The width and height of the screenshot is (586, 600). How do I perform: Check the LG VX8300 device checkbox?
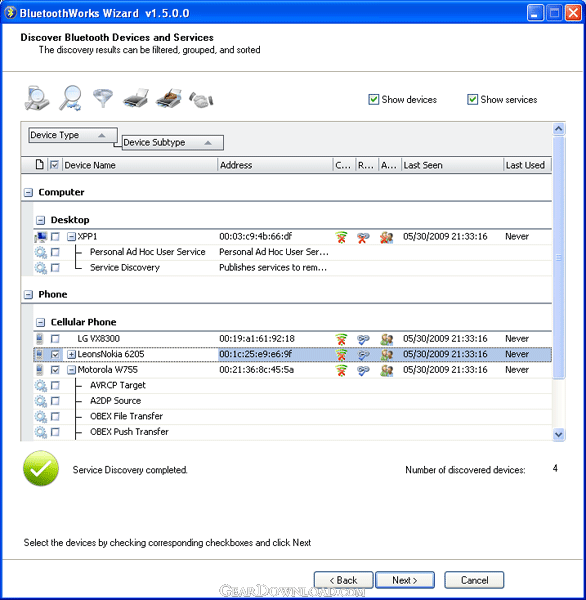55,339
